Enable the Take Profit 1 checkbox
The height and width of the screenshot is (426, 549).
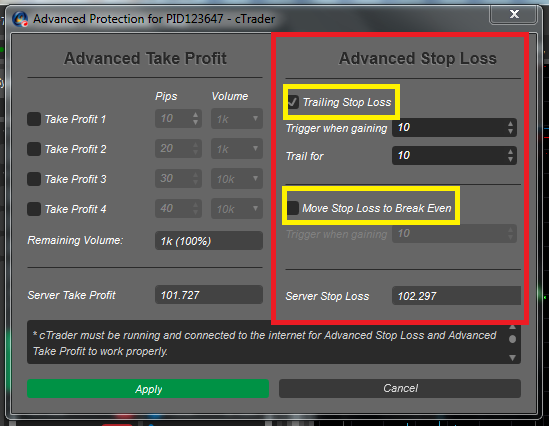coord(34,119)
